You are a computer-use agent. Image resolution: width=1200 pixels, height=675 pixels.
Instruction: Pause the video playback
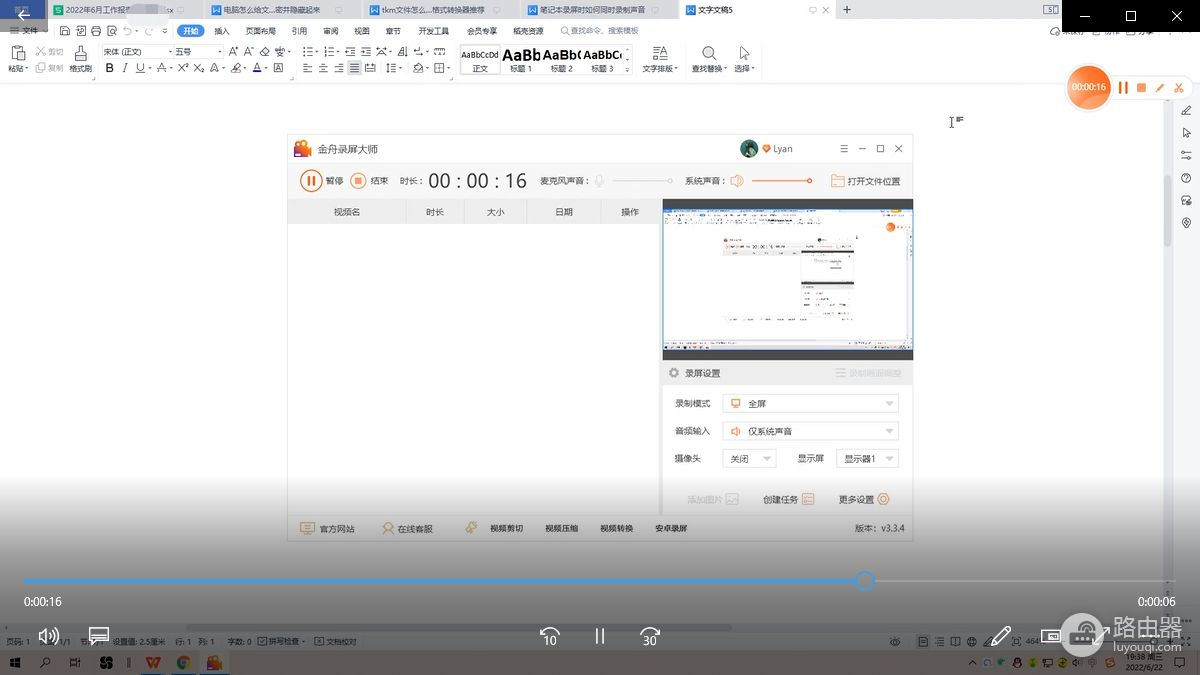click(x=600, y=636)
